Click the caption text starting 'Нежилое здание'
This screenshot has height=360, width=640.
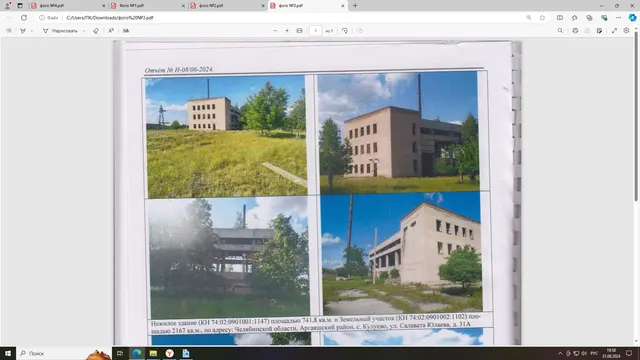(316, 323)
